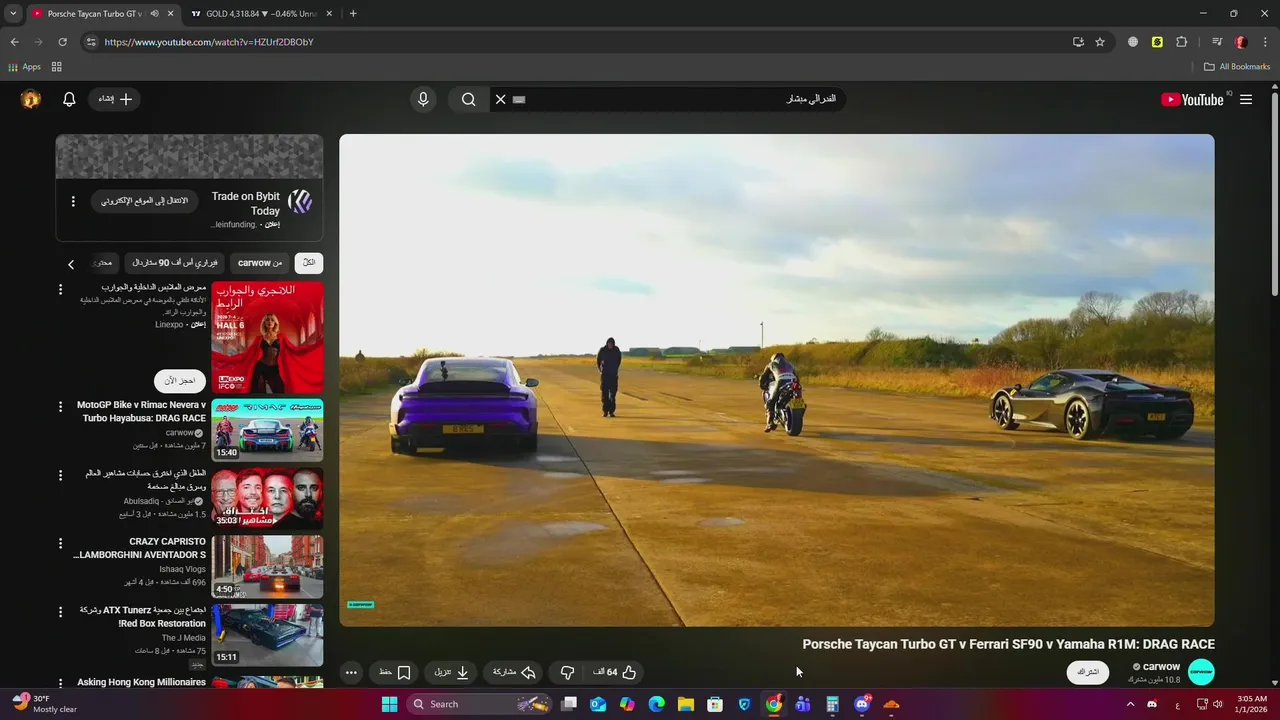This screenshot has height=720, width=1280.
Task: Open the MotoGP Bike v Rimac Nevera thumbnail
Action: (267, 430)
